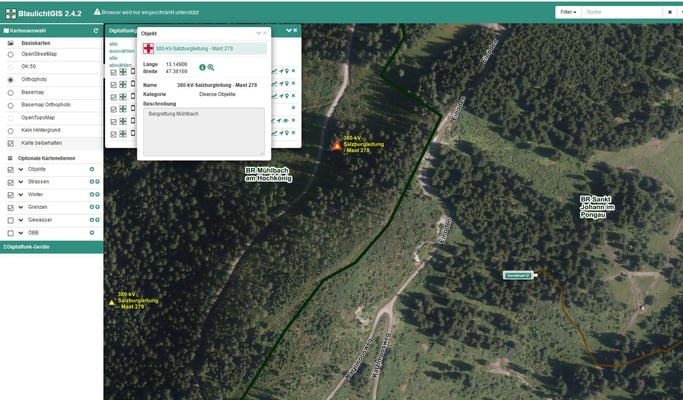Expand the Objekte layer group
683x400 pixels.
(x=20, y=169)
